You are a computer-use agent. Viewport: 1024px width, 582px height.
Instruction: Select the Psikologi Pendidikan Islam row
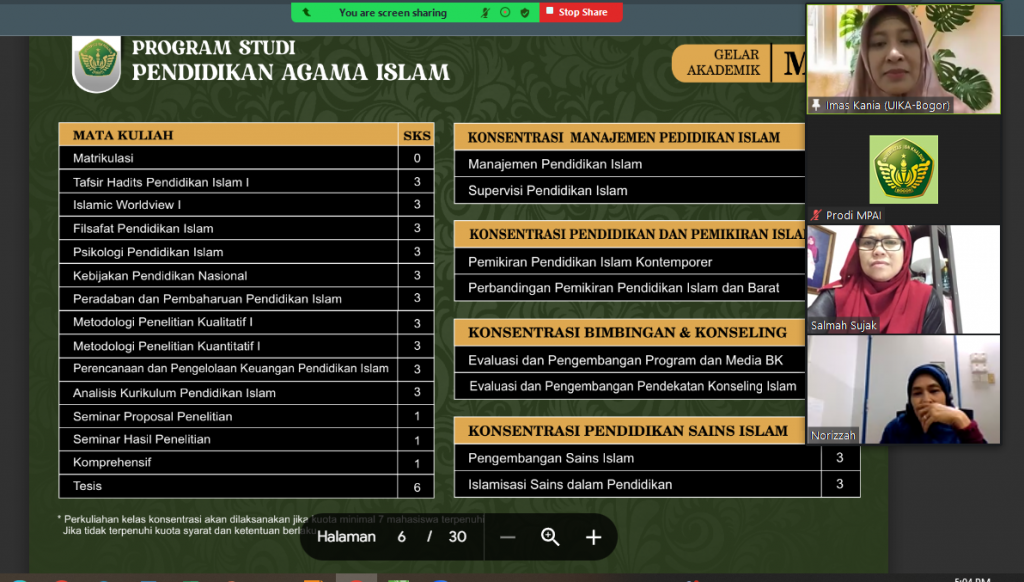pos(246,251)
